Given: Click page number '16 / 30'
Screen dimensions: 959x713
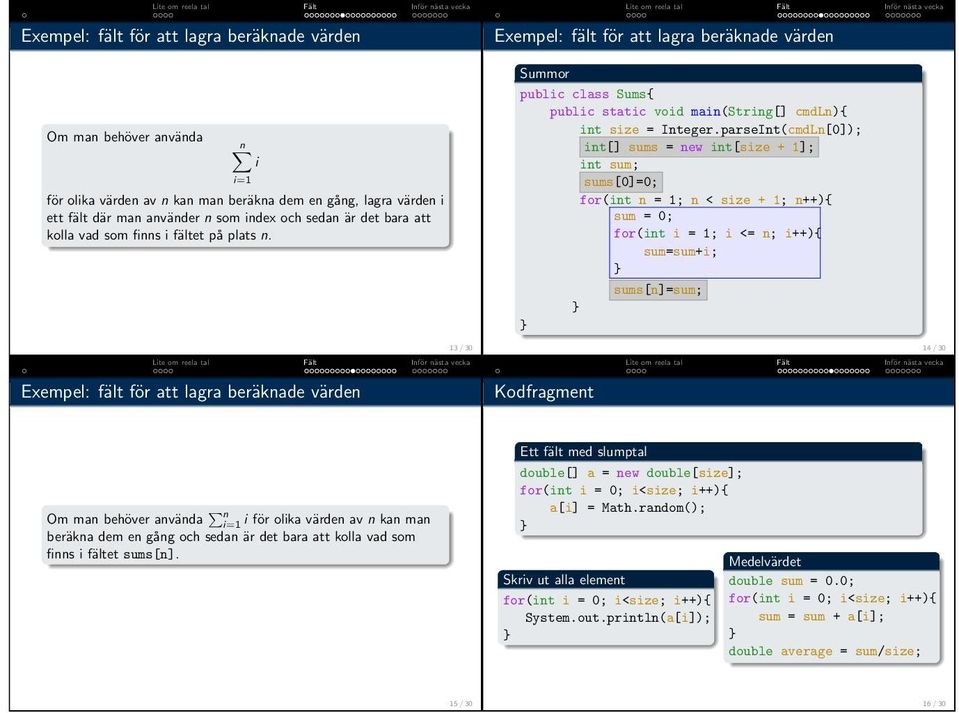Looking at the screenshot, I should (934, 704).
